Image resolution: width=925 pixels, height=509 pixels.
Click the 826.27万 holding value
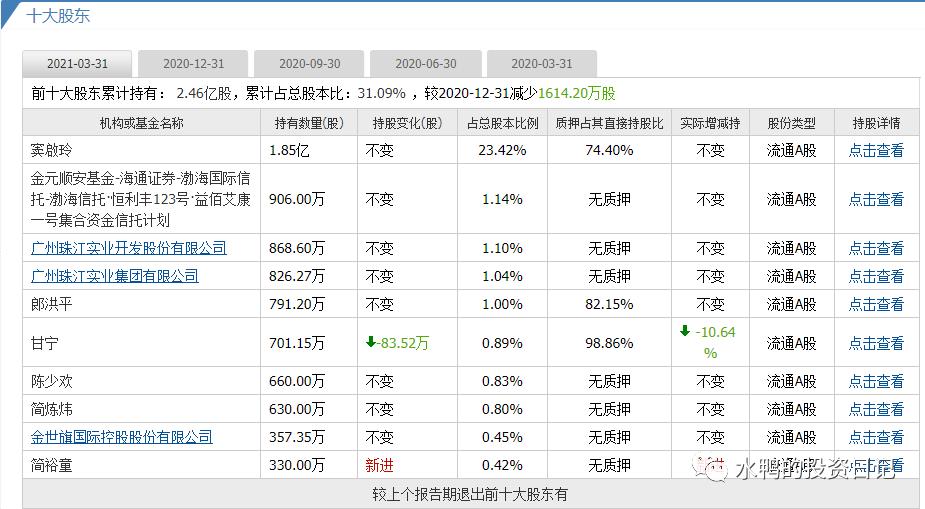pyautogui.click(x=297, y=276)
